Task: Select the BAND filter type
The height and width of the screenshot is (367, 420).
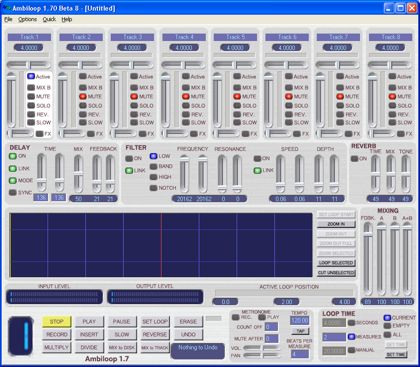Action: [153, 166]
